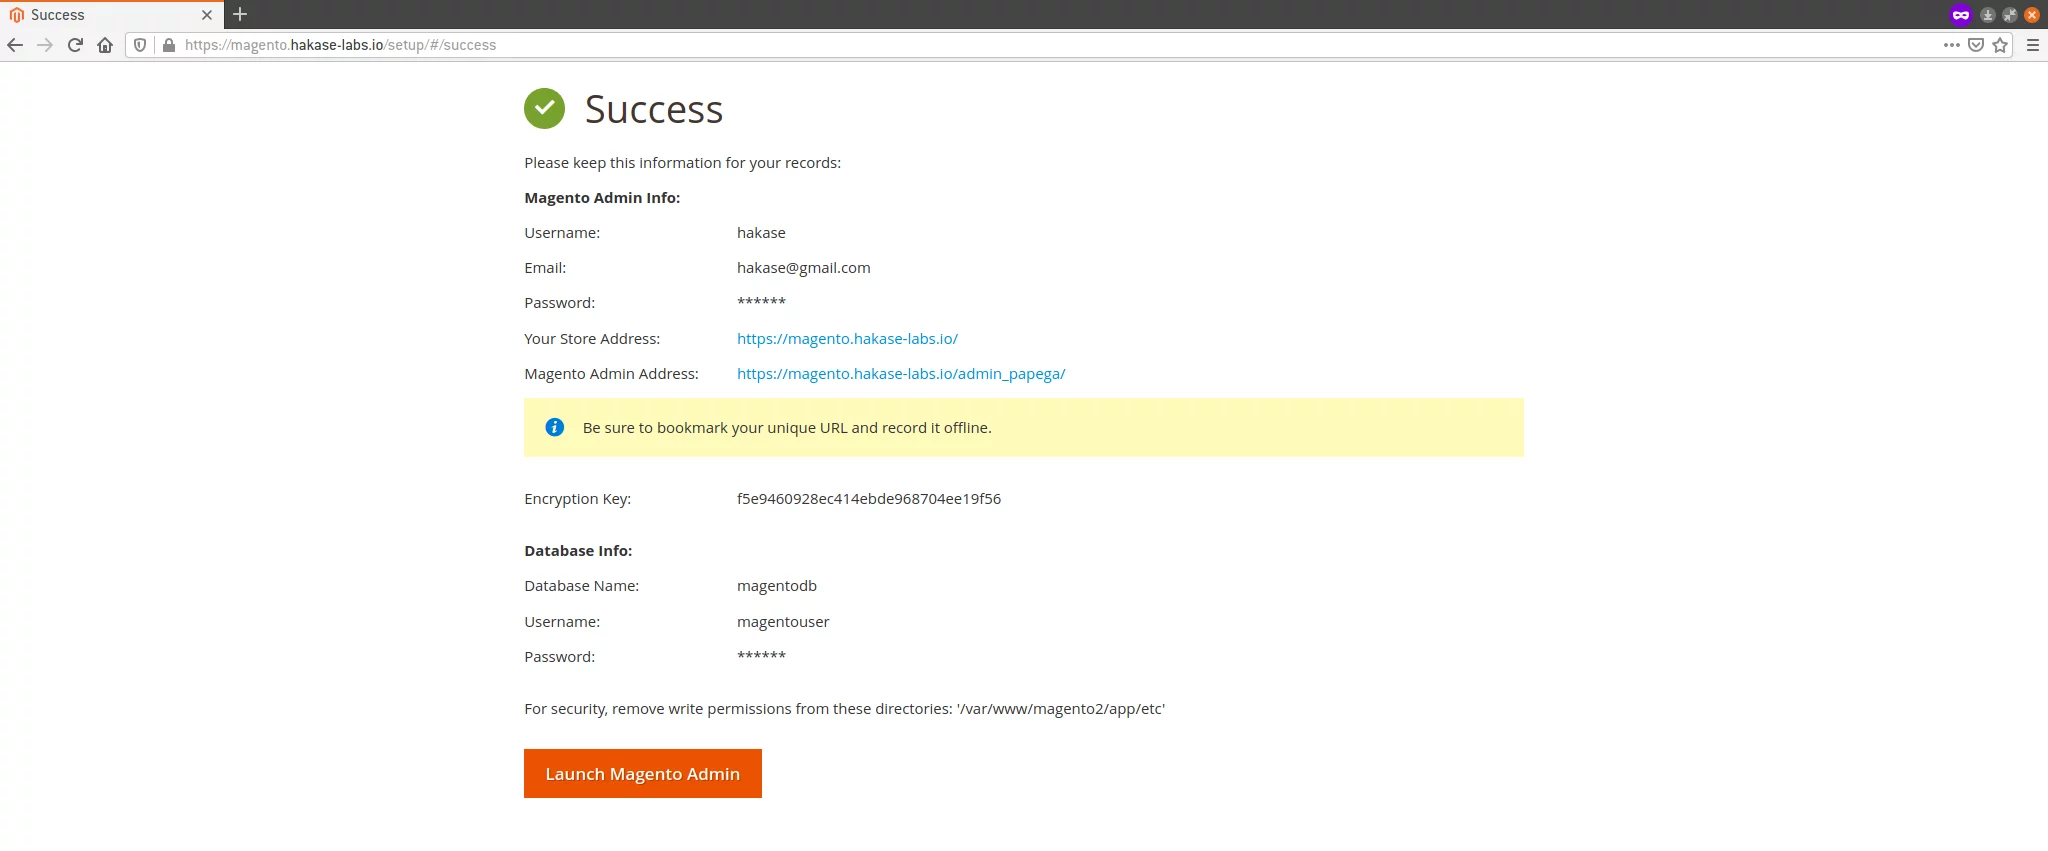2048x851 pixels.
Task: Click the Success page heading
Action: pyautogui.click(x=654, y=109)
